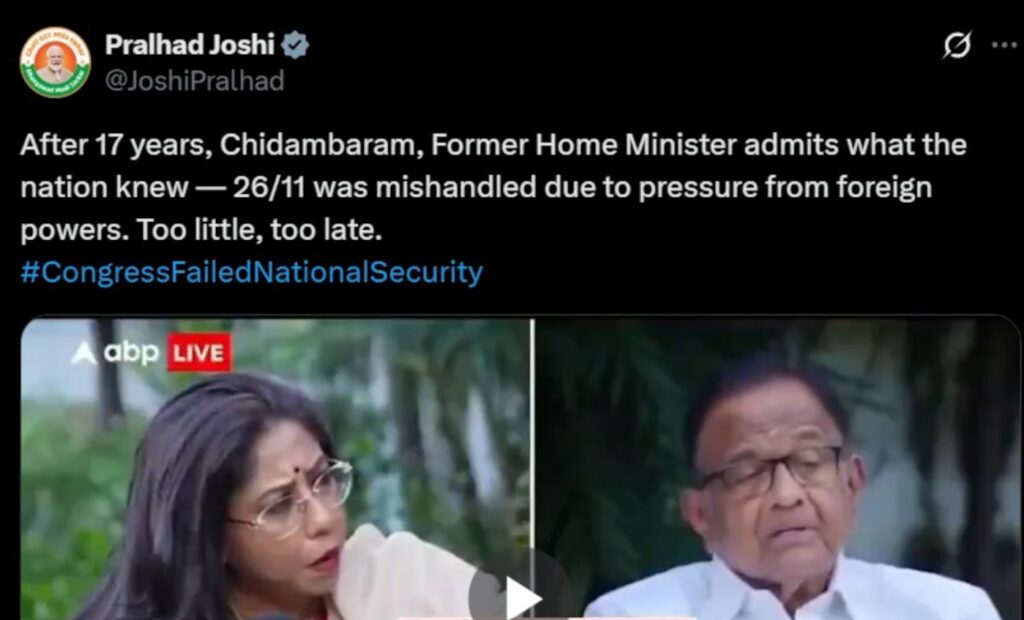The width and height of the screenshot is (1024, 620).
Task: Click the female anchor video pane
Action: click(276, 469)
